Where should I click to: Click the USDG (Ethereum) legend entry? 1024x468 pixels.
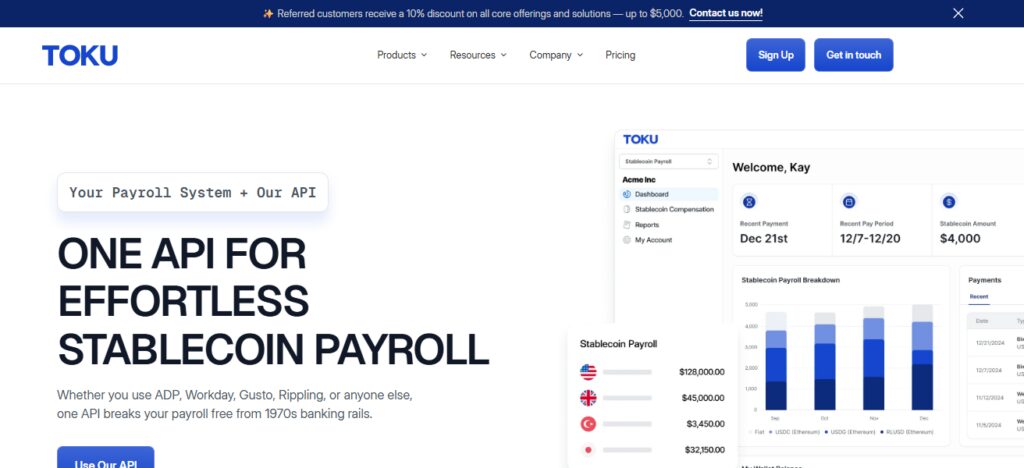click(x=850, y=432)
